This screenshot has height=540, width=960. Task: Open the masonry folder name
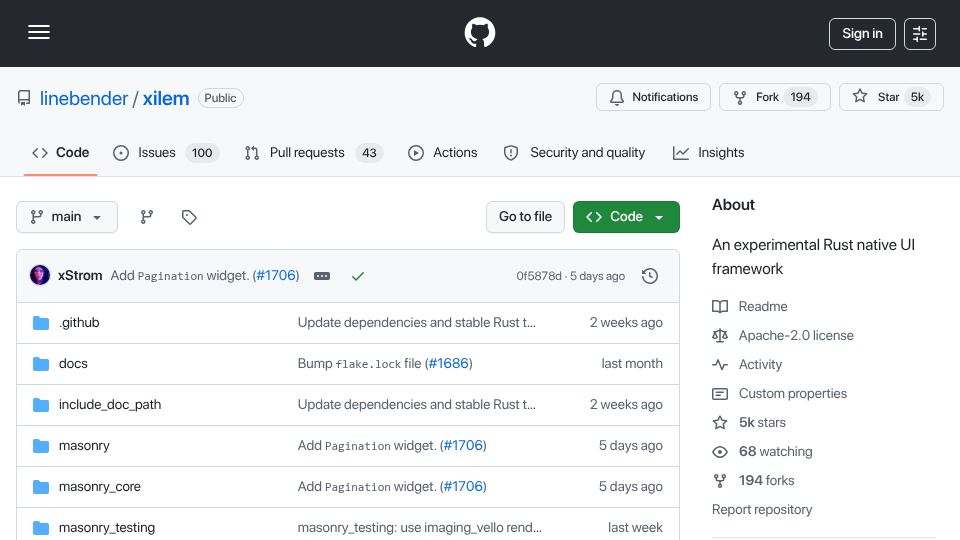tap(84, 446)
